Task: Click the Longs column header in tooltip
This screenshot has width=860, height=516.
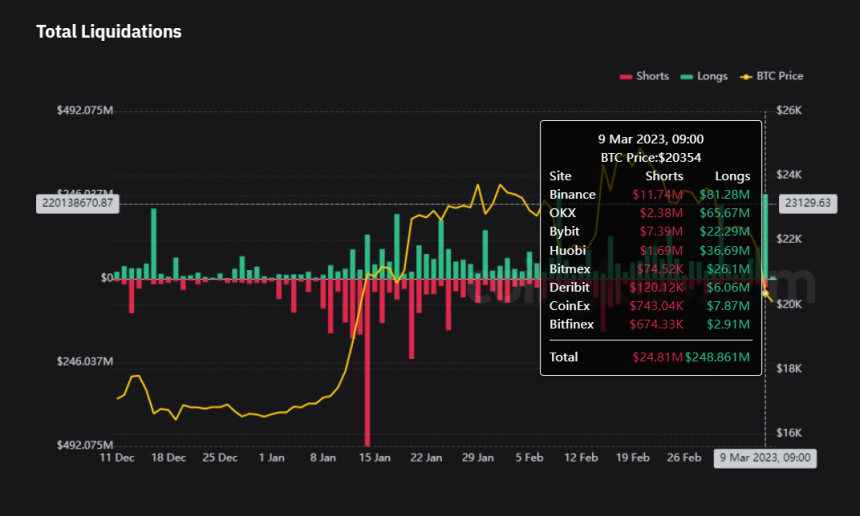Action: click(732, 176)
